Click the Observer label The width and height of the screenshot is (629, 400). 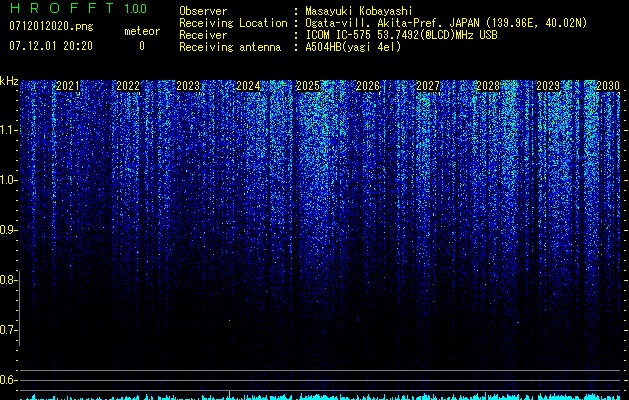(203, 11)
